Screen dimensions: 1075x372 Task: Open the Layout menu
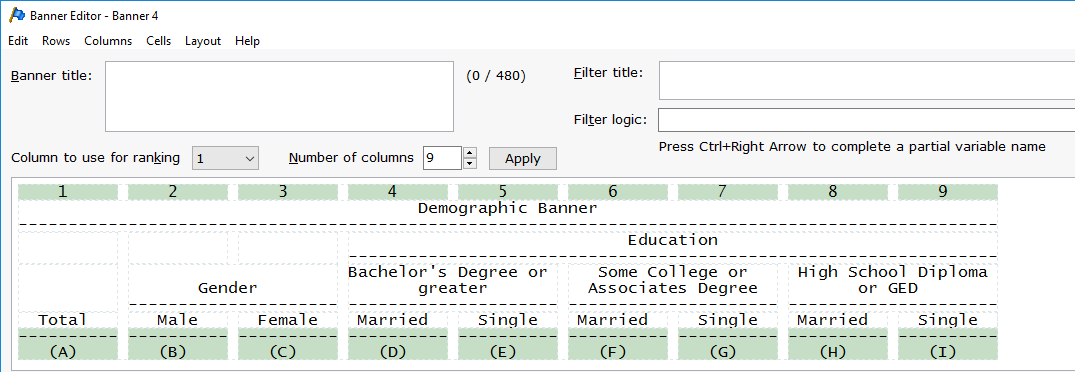203,41
